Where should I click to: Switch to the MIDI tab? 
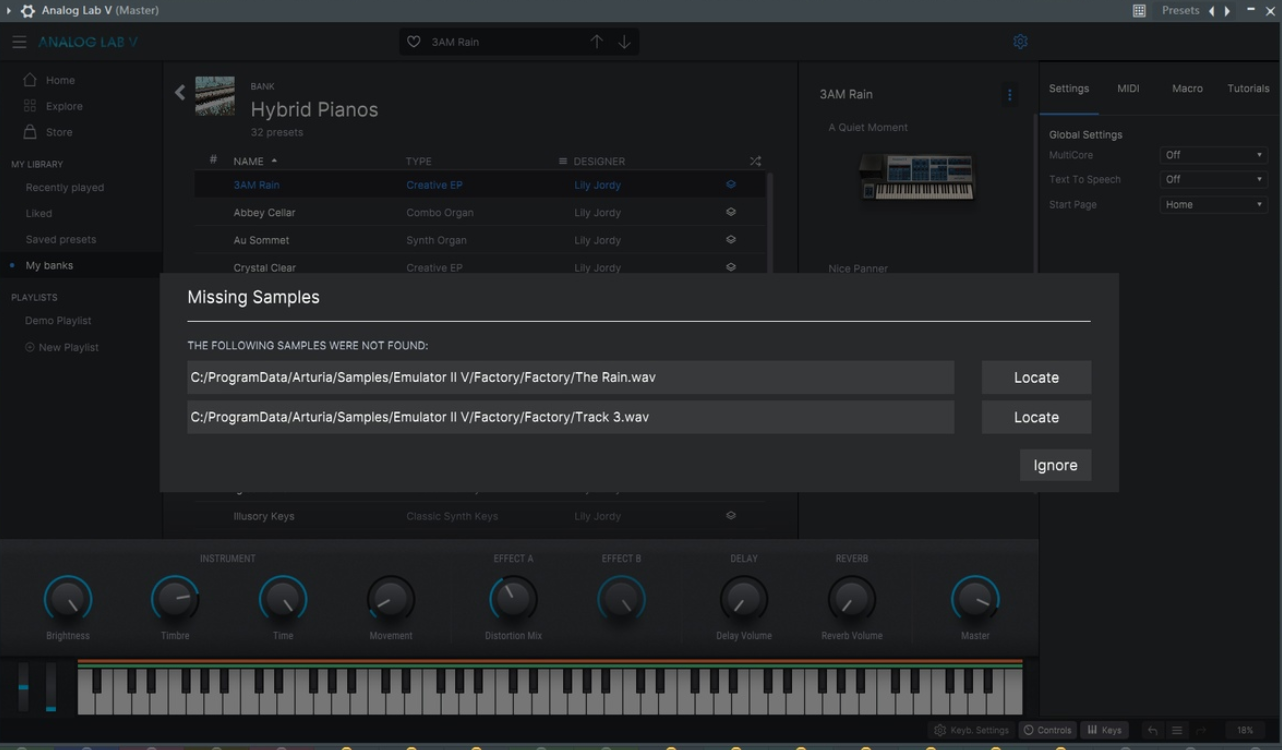[x=1128, y=89]
